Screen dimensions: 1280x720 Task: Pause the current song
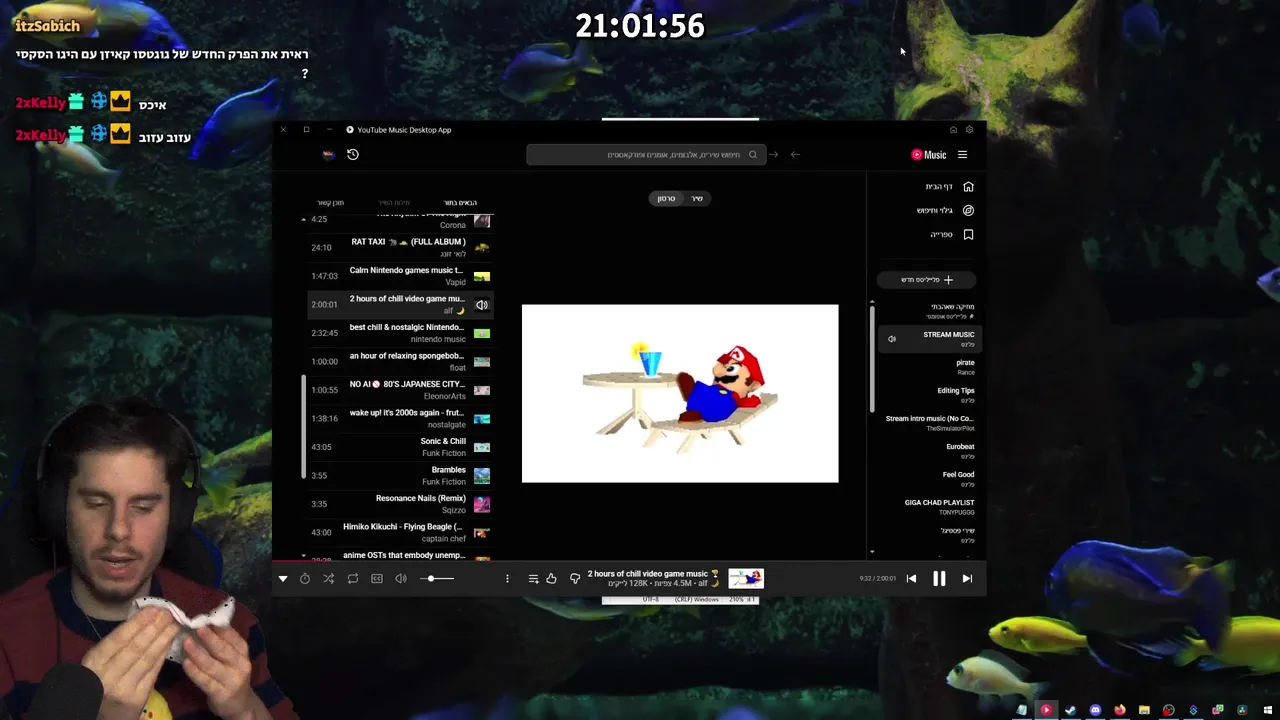pyautogui.click(x=939, y=578)
